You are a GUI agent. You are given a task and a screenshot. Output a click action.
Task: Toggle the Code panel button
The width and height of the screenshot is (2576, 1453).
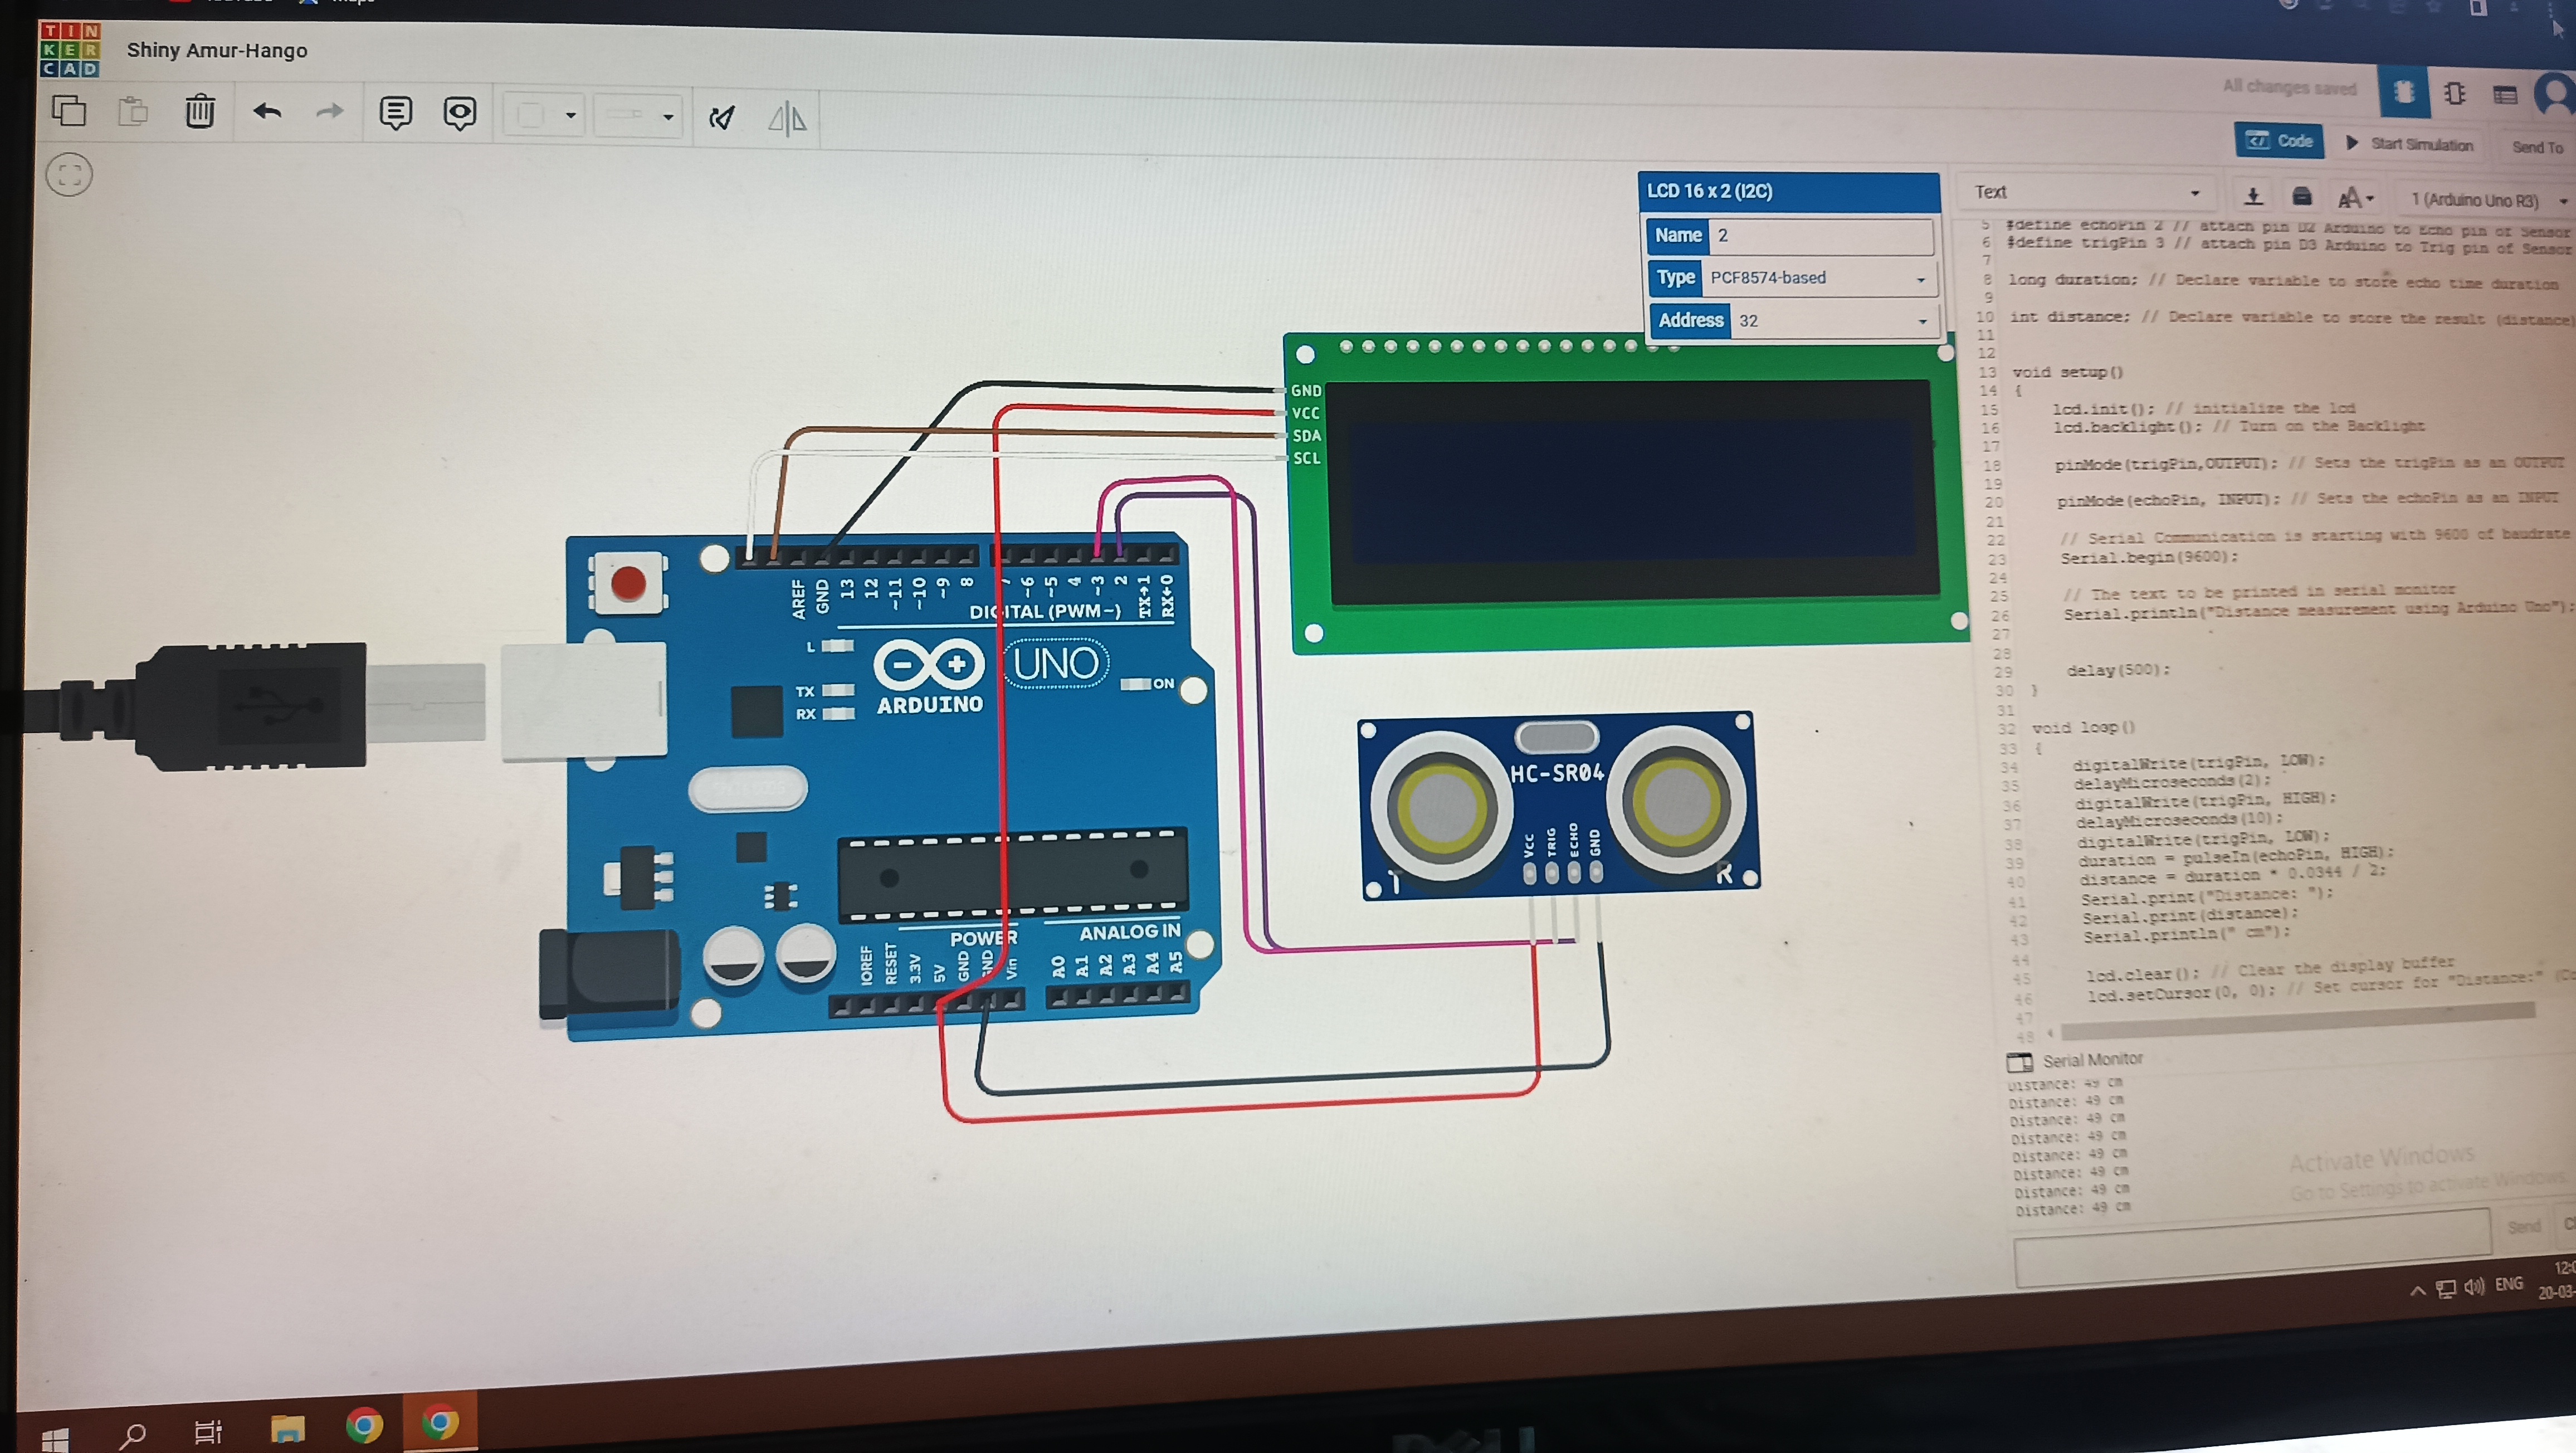coord(2278,141)
